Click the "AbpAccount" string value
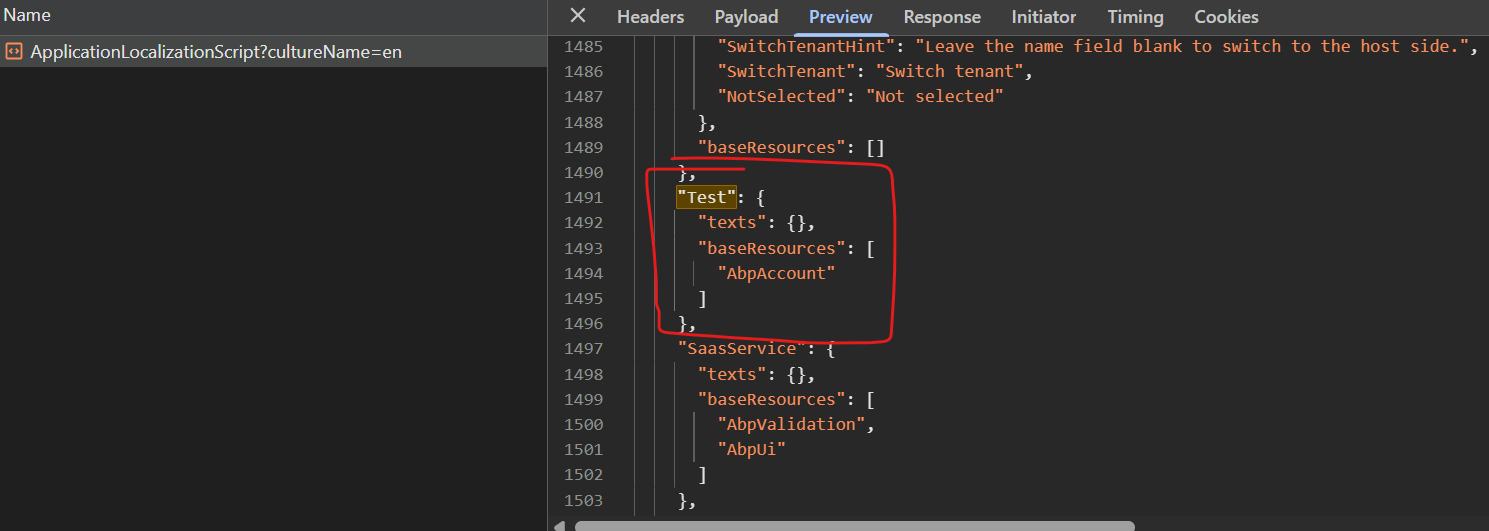The width and height of the screenshot is (1489, 531). pyautogui.click(x=775, y=273)
